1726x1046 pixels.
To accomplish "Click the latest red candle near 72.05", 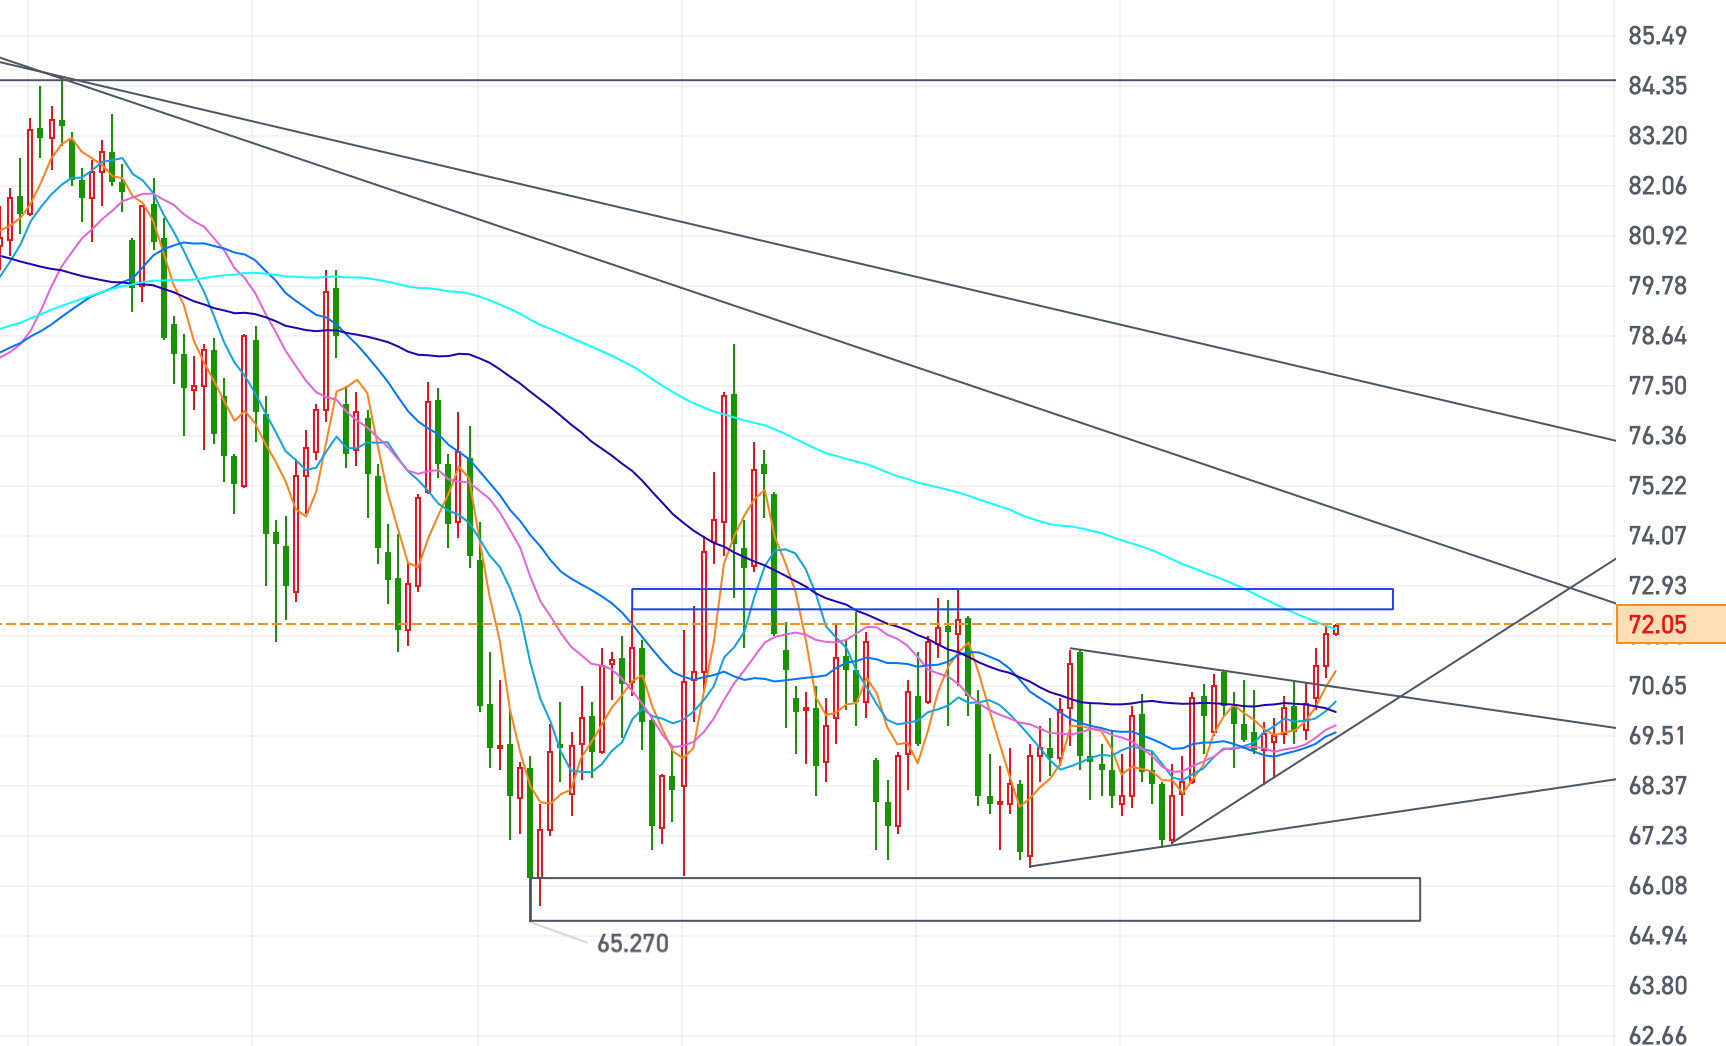I will tap(1336, 629).
